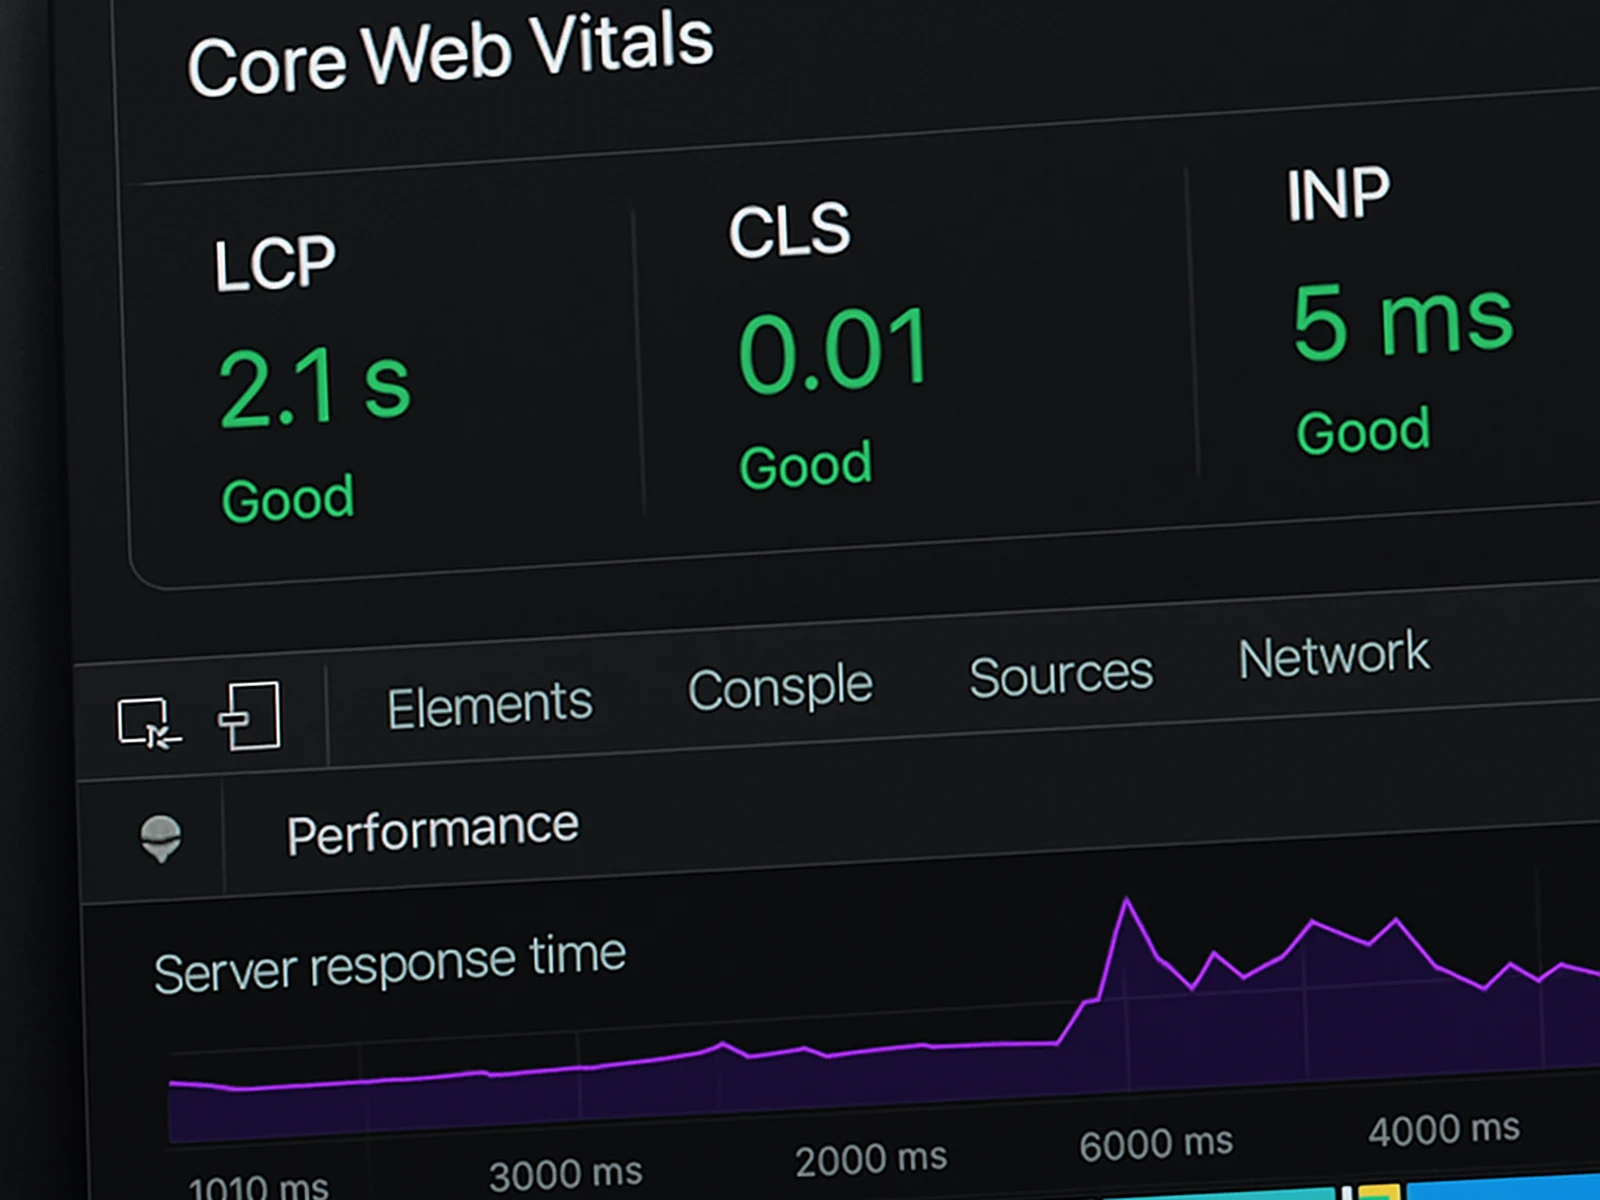Select the INP metric label
Screen dimensions: 1600x1200
pyautogui.click(x=1338, y=193)
